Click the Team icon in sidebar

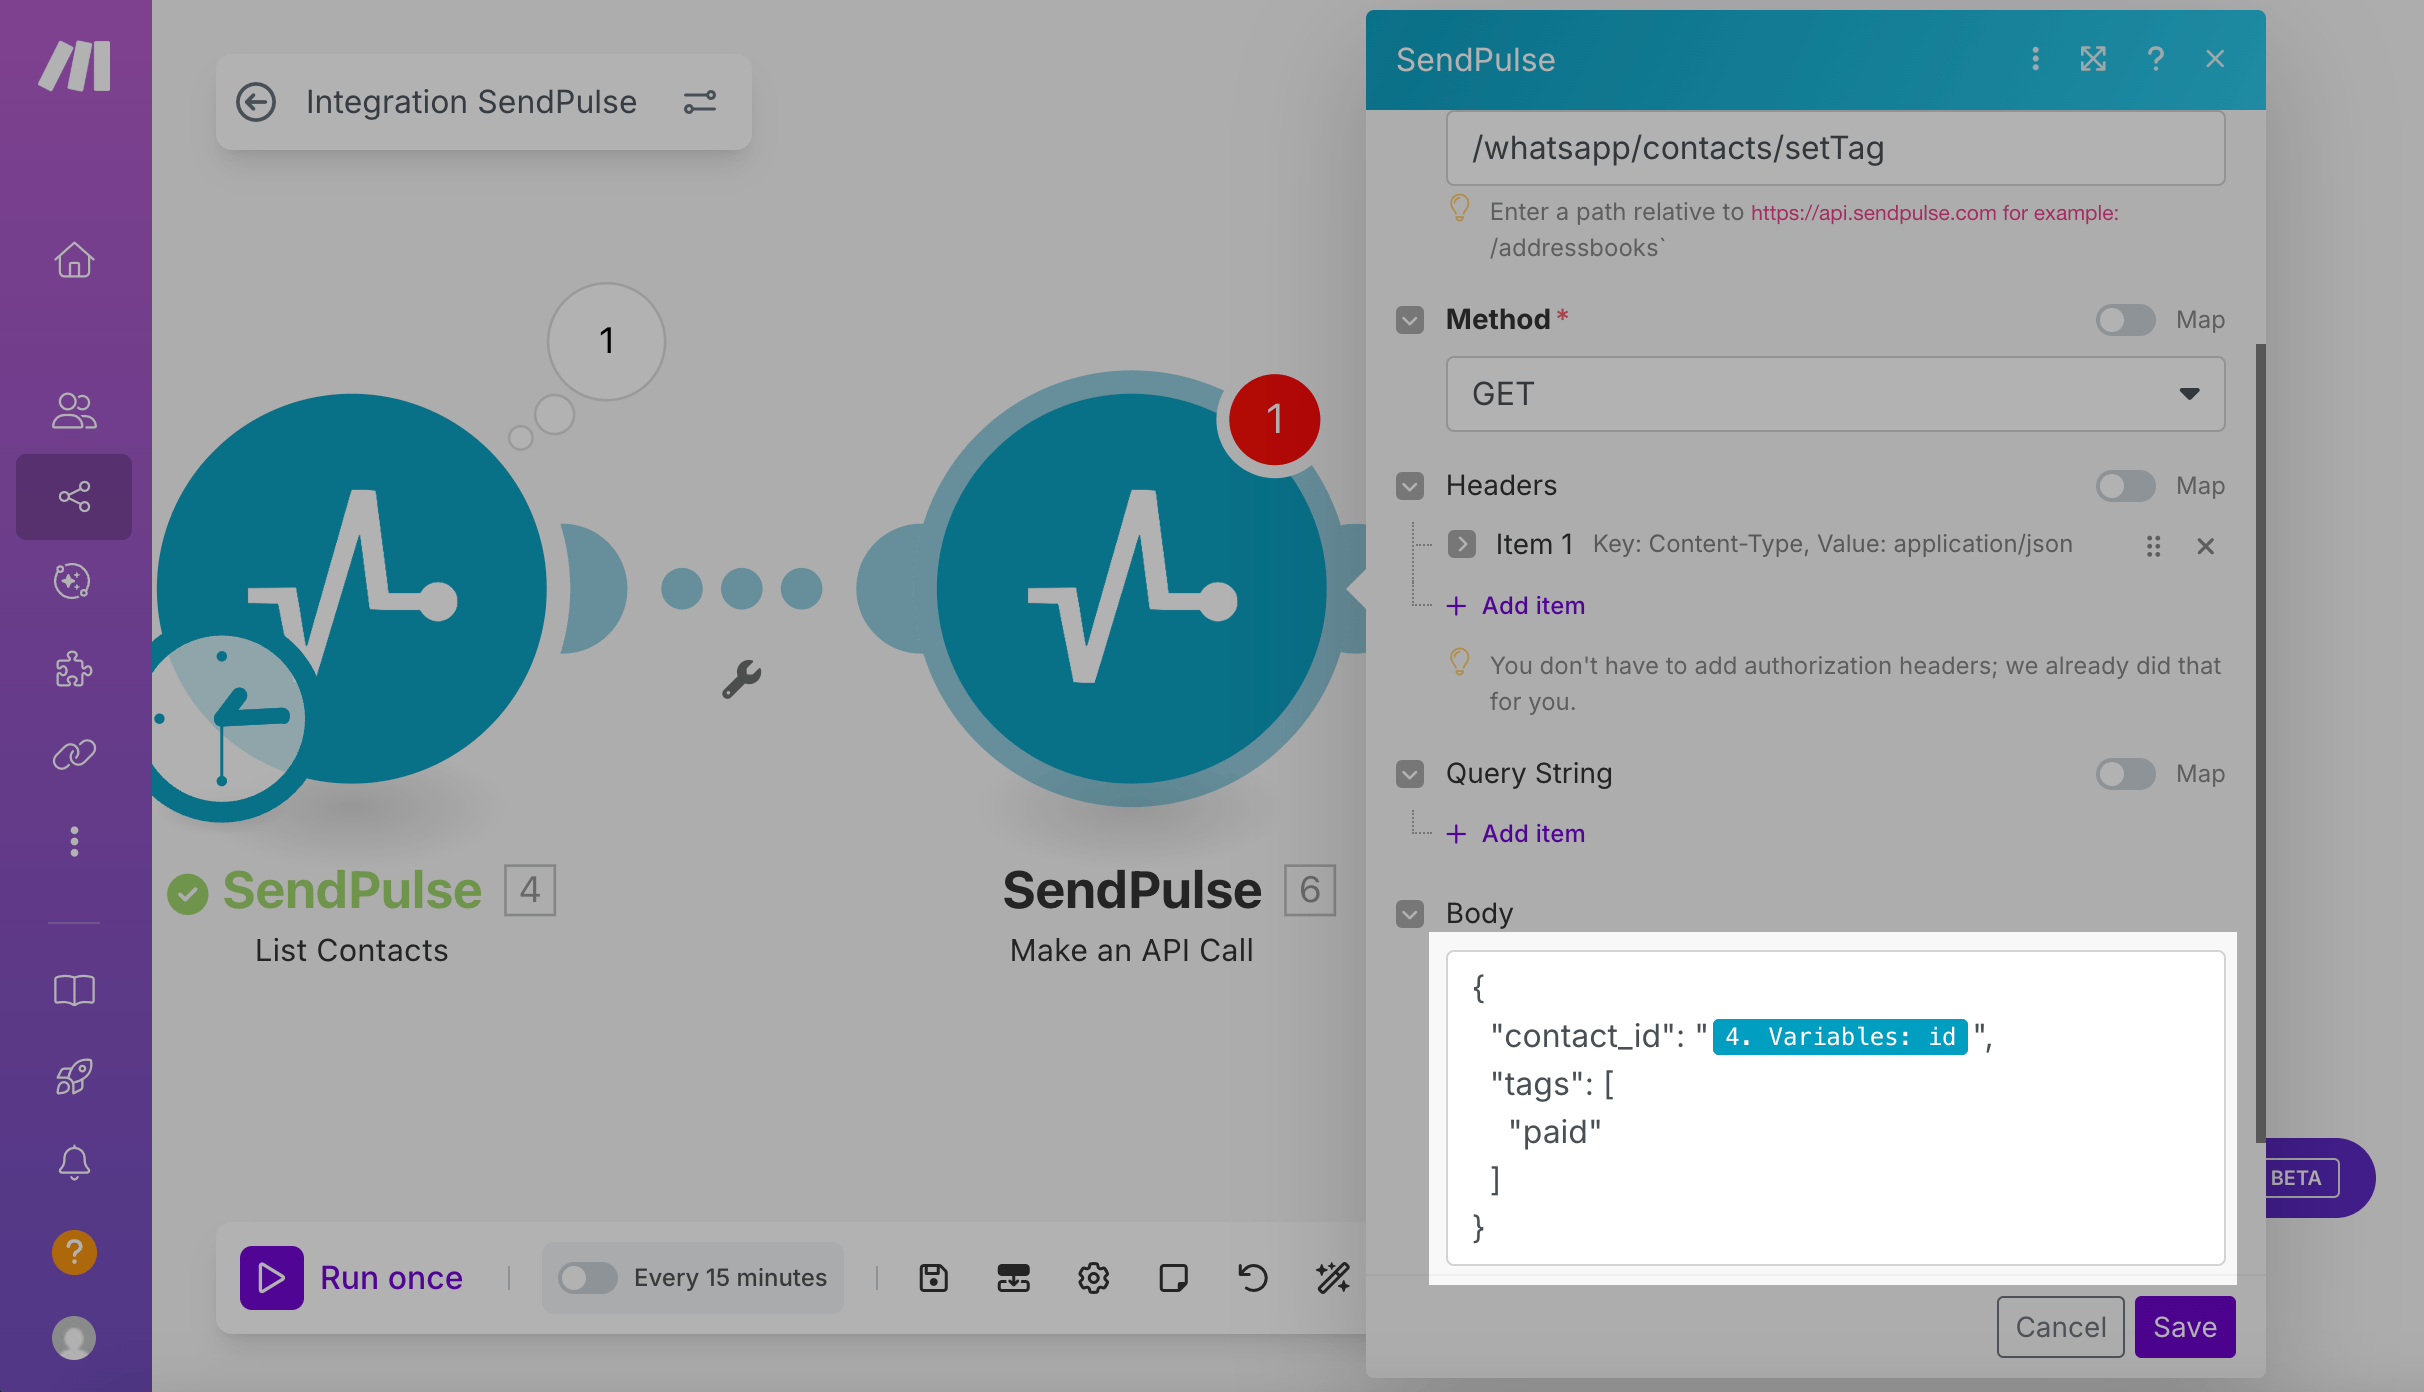74,410
